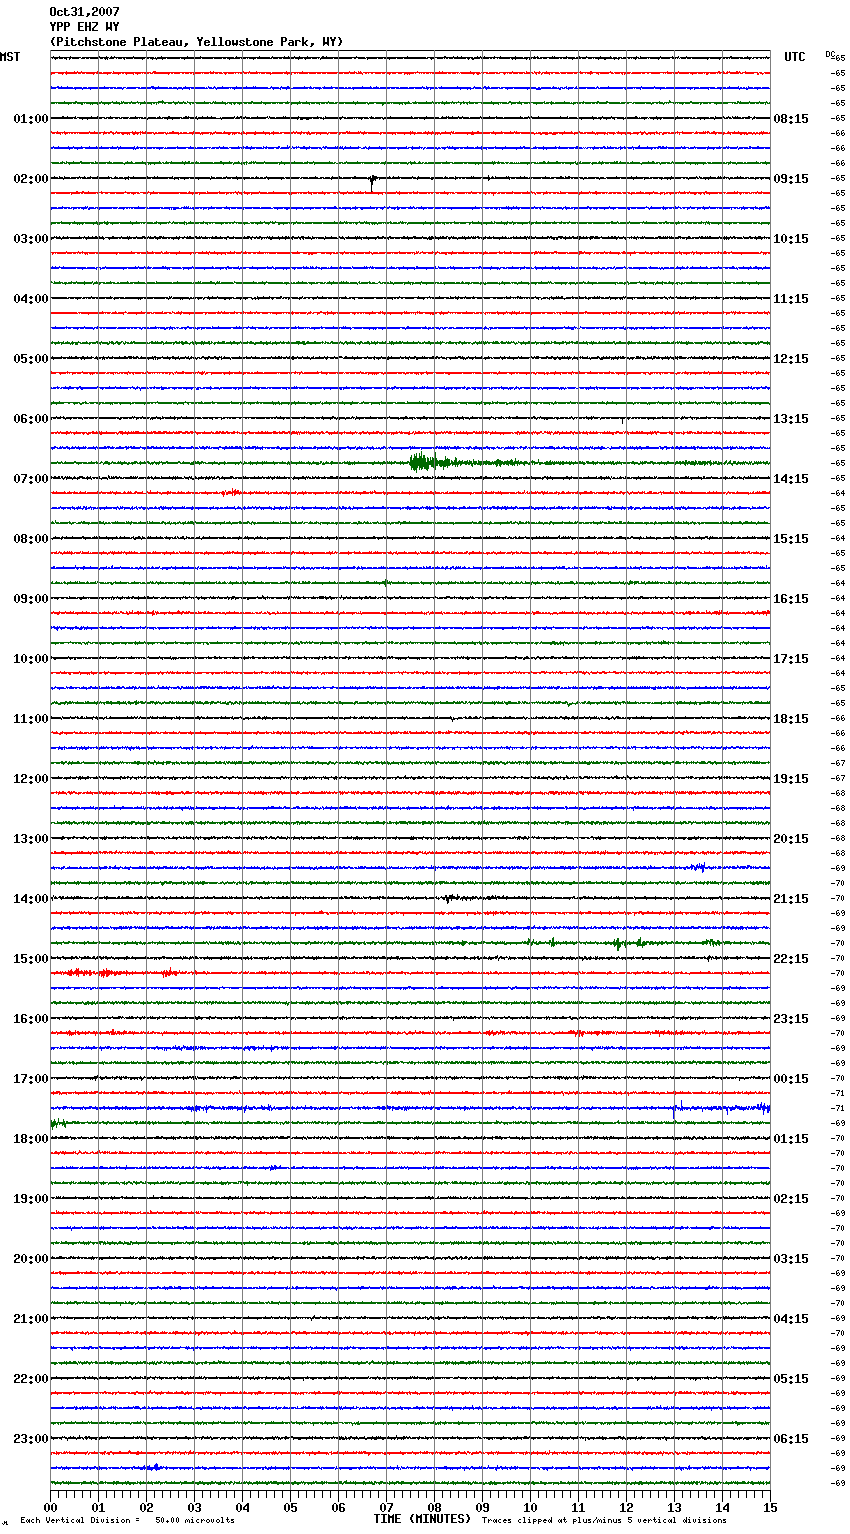Click "Each Vertical Division = 50.00 microvolts" note
Viewport: 850px width, 1534px height.
(x=127, y=1520)
